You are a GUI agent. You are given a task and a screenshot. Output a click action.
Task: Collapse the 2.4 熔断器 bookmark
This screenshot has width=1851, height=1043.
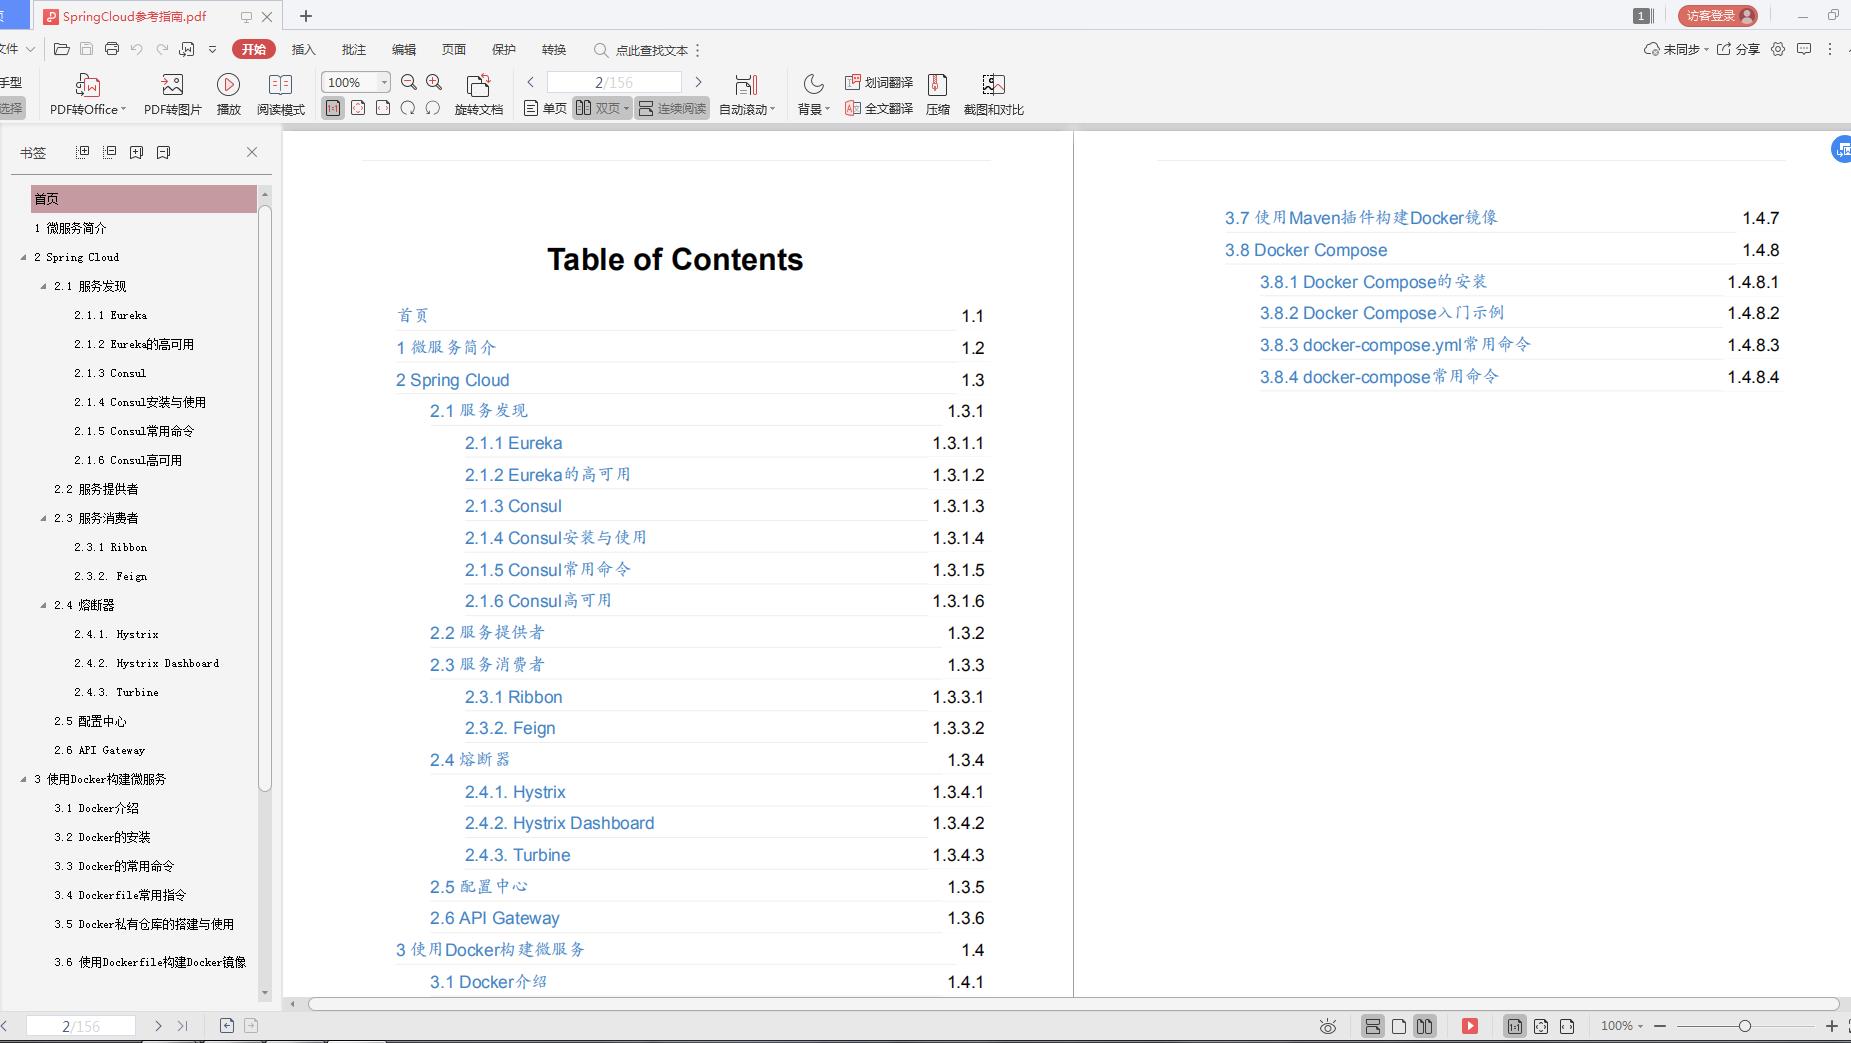[44, 605]
